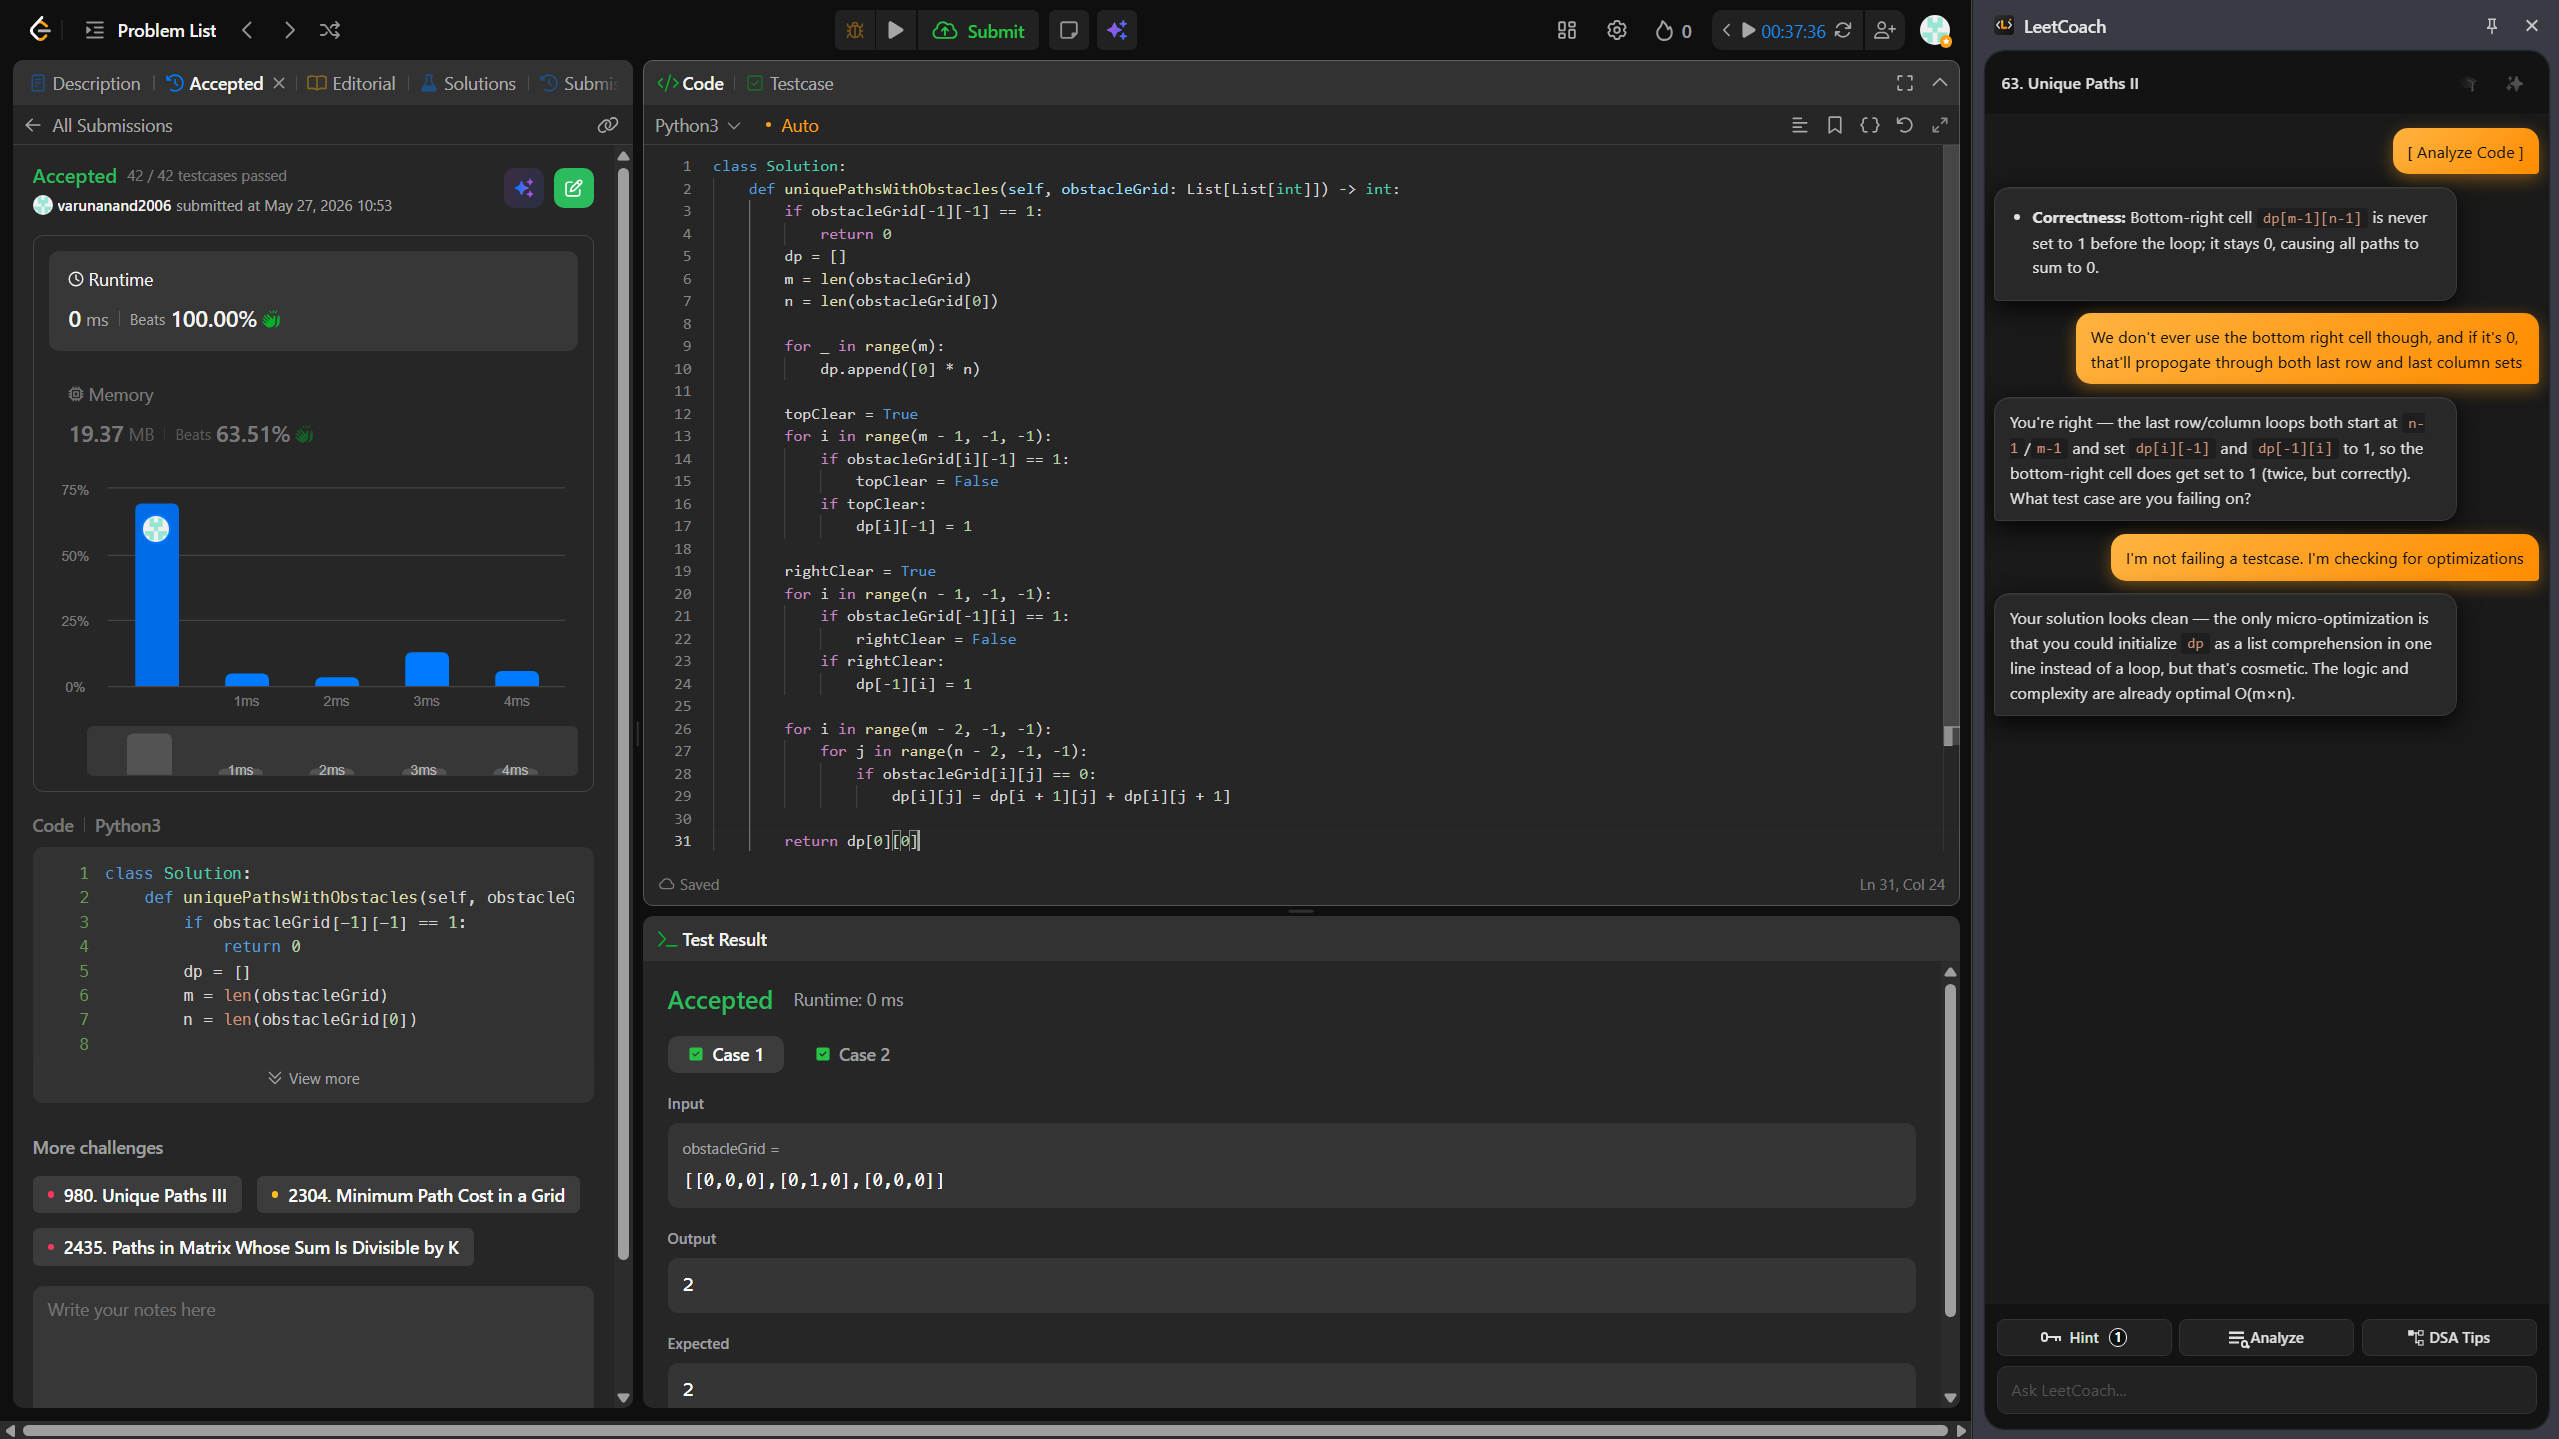The width and height of the screenshot is (2559, 1439).
Task: Expand View more in submitted code
Action: (313, 1078)
